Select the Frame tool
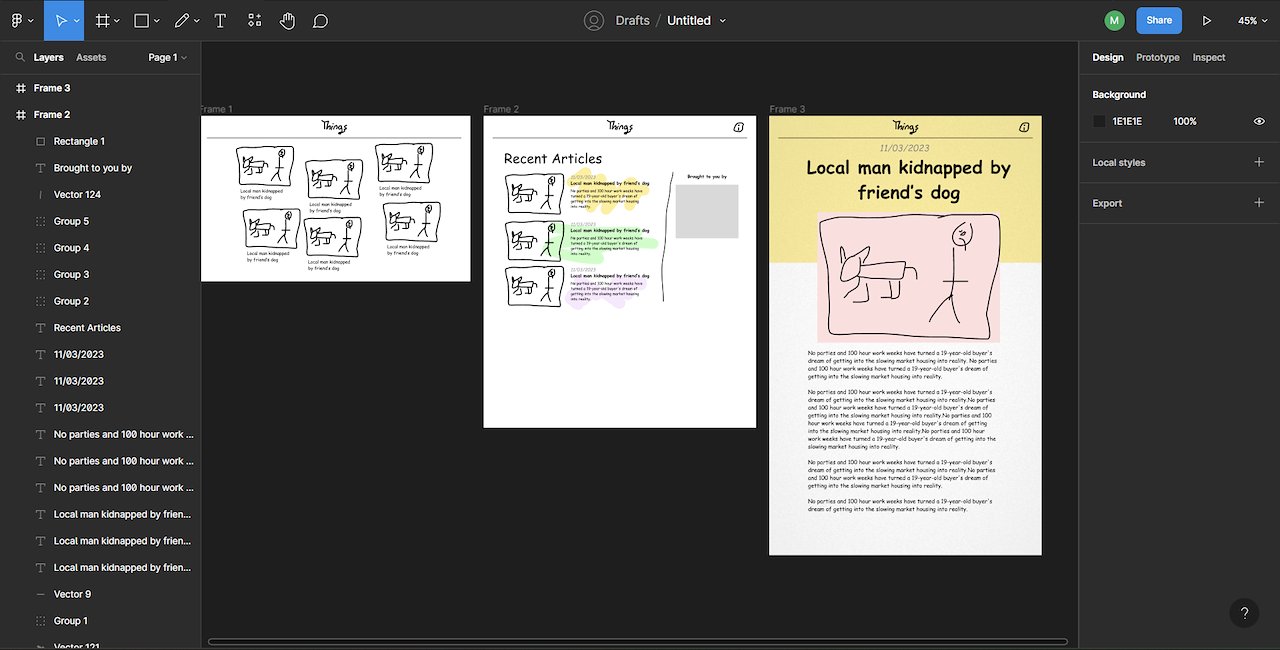 tap(103, 20)
